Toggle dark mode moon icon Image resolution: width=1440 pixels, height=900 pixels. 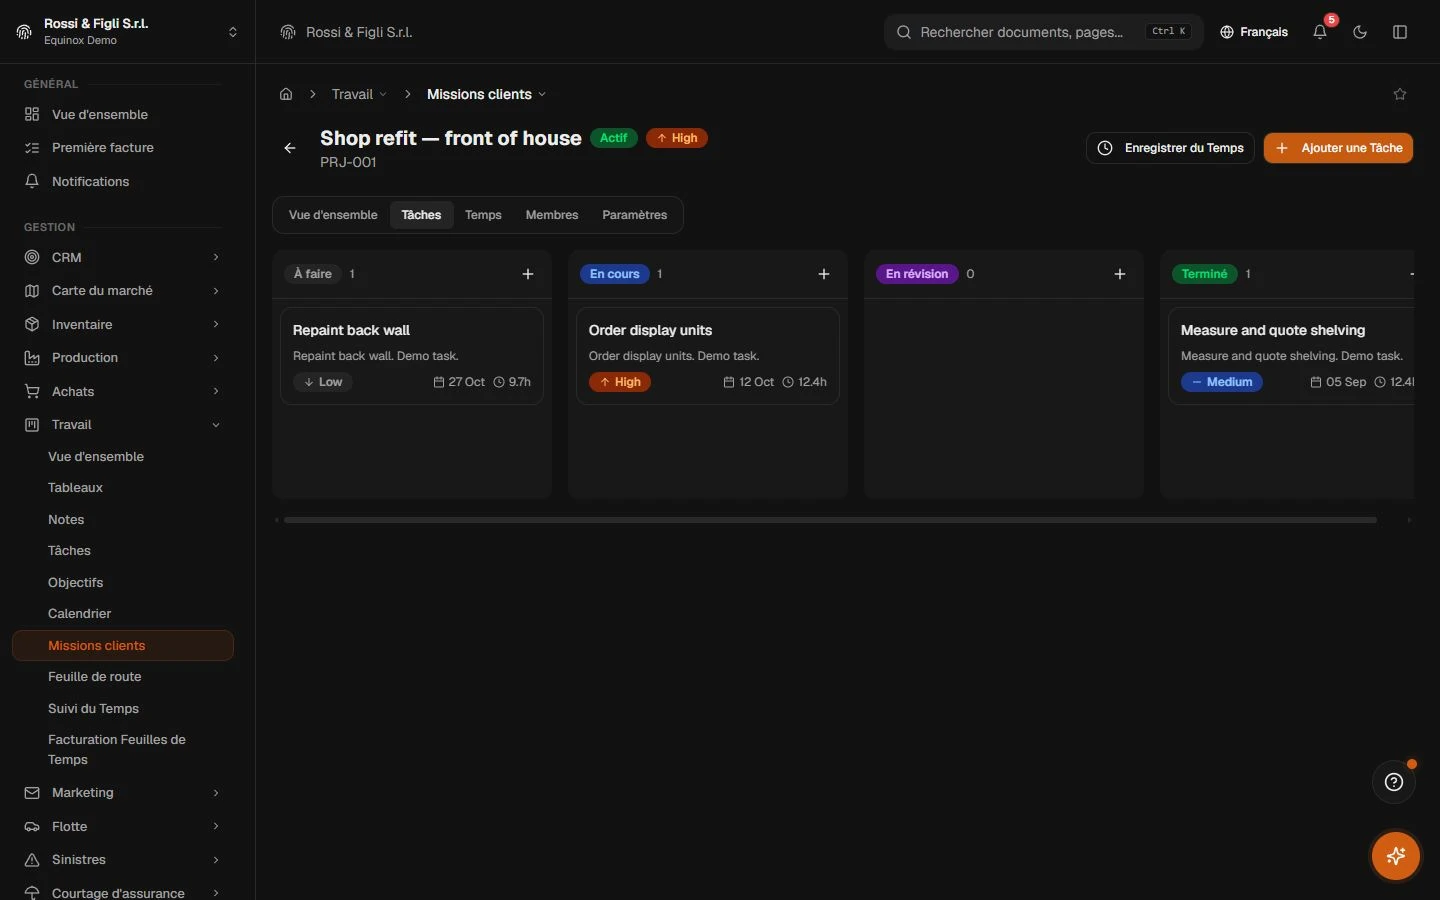(x=1360, y=32)
